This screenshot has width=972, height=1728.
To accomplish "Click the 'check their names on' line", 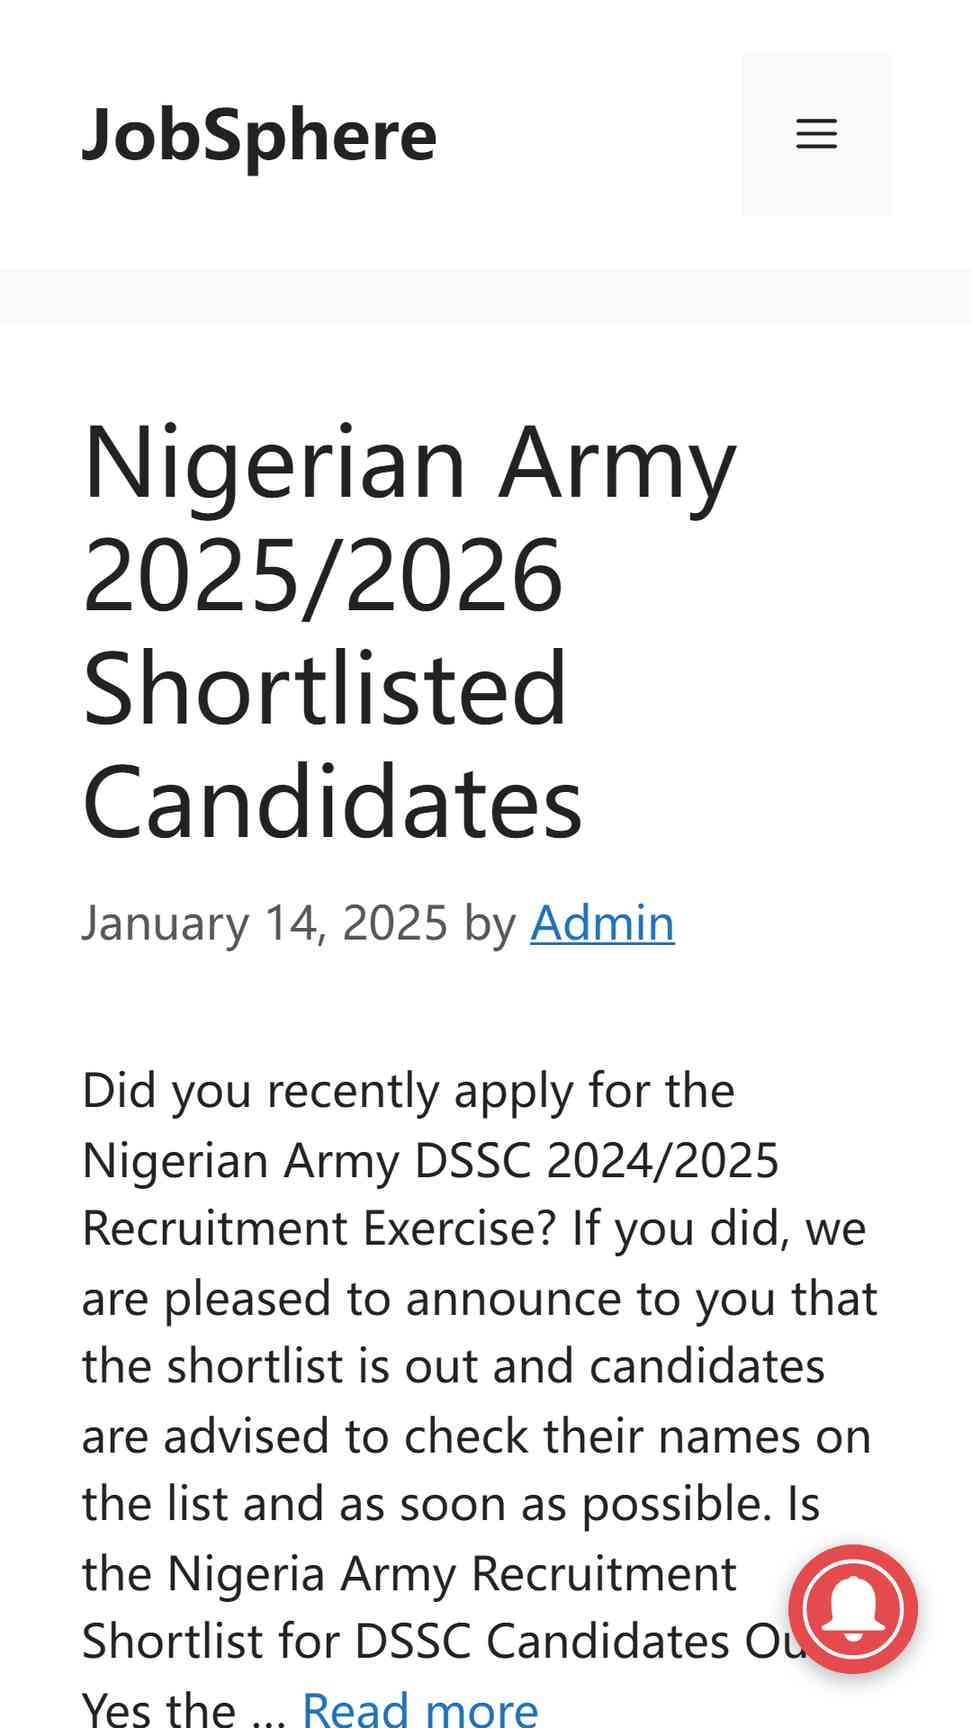I will coord(476,1437).
